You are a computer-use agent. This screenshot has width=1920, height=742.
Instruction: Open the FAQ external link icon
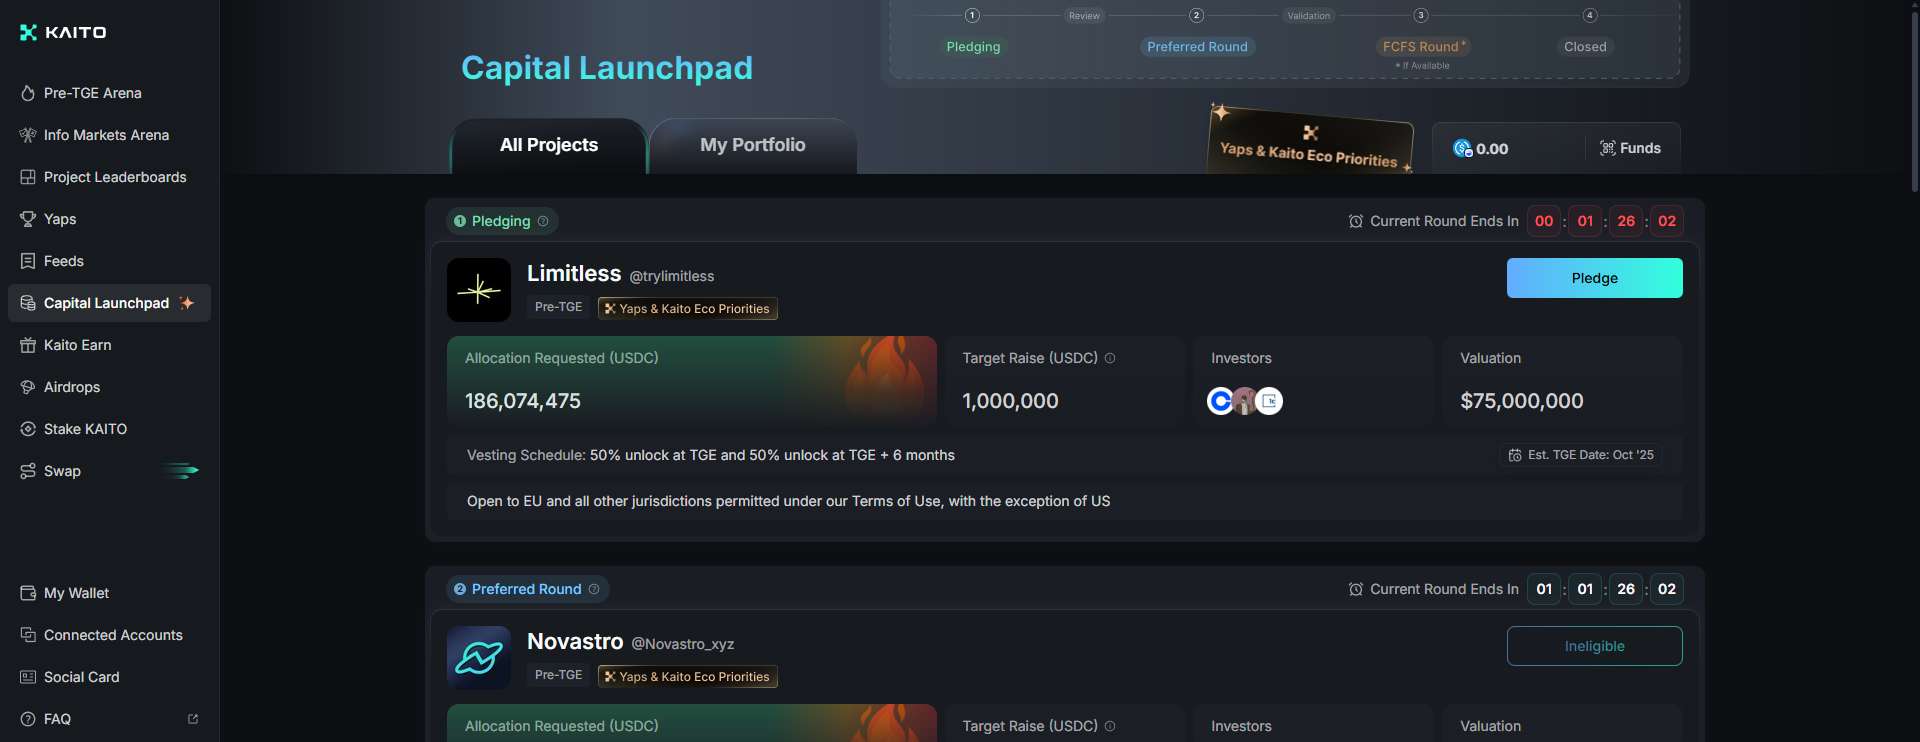[x=193, y=719]
